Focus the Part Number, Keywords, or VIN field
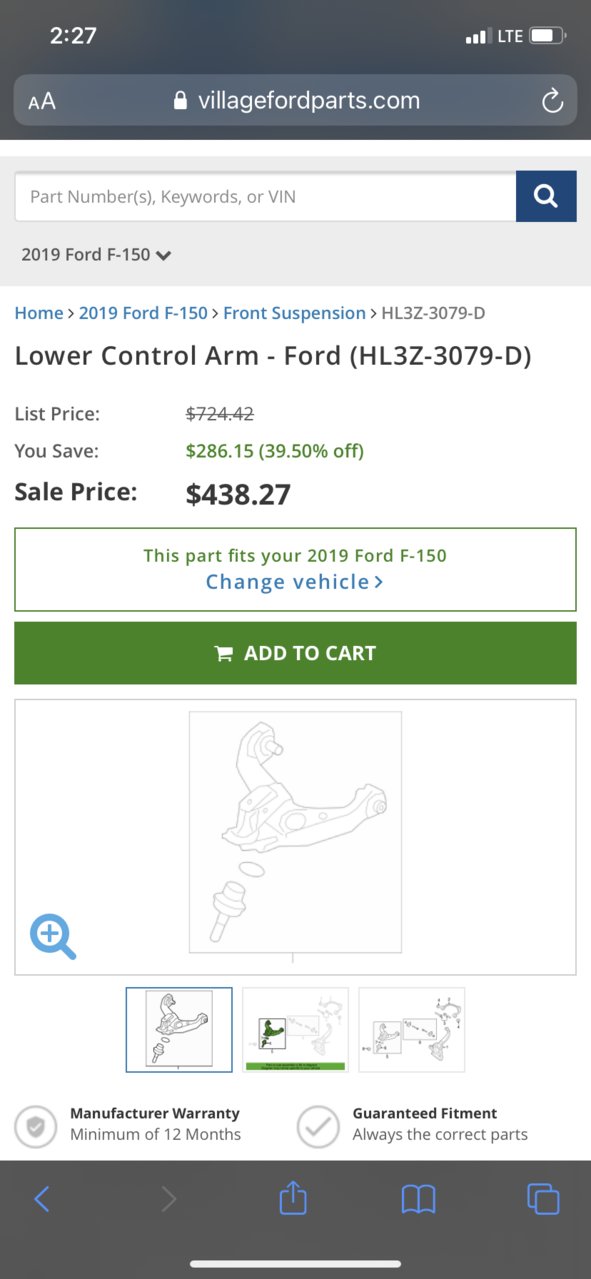This screenshot has width=591, height=1279. [265, 196]
